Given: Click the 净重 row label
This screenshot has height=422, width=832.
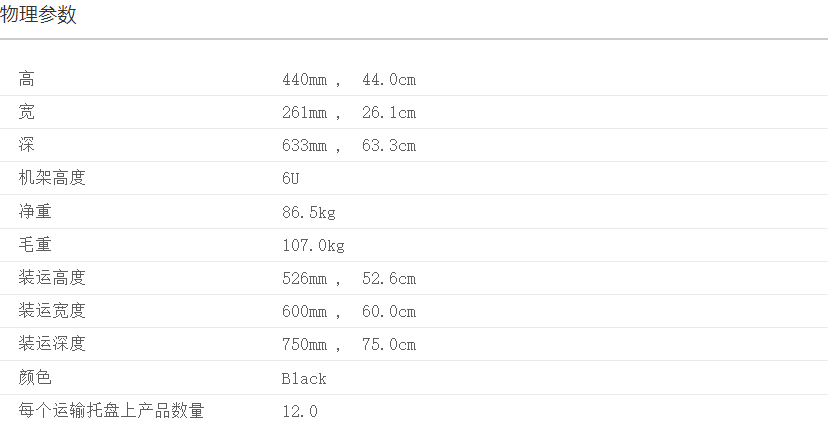Looking at the screenshot, I should tap(35, 212).
